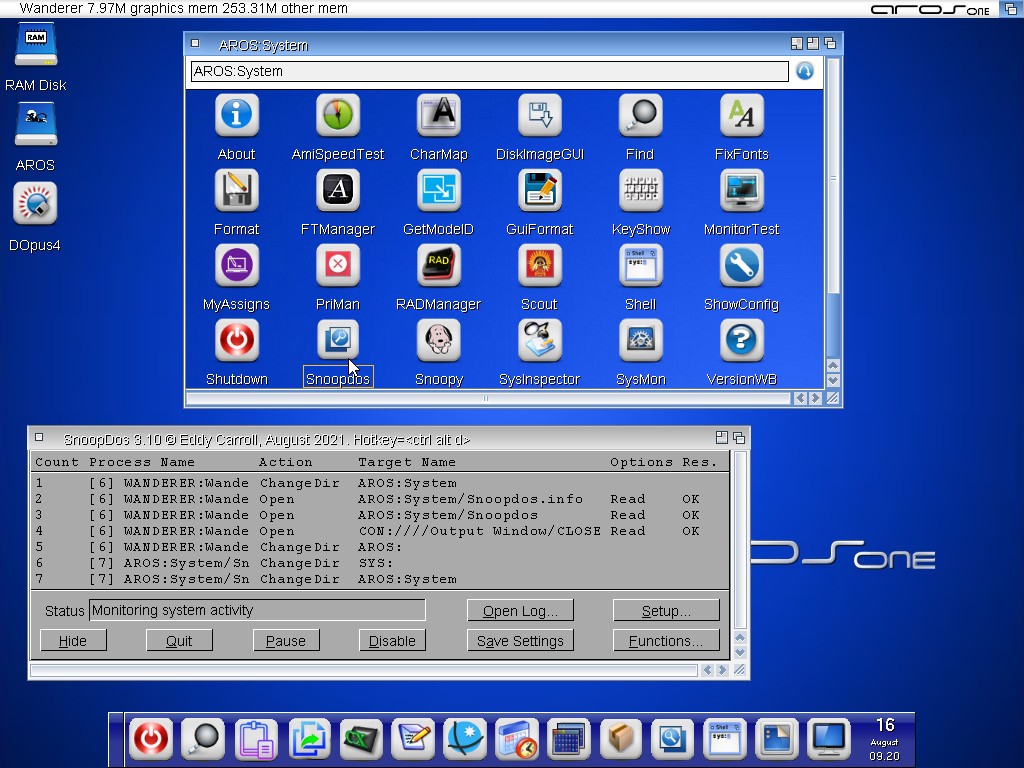Screen dimensions: 1024x768
Task: Open the DOpus4 desktop icon
Action: [x=35, y=205]
